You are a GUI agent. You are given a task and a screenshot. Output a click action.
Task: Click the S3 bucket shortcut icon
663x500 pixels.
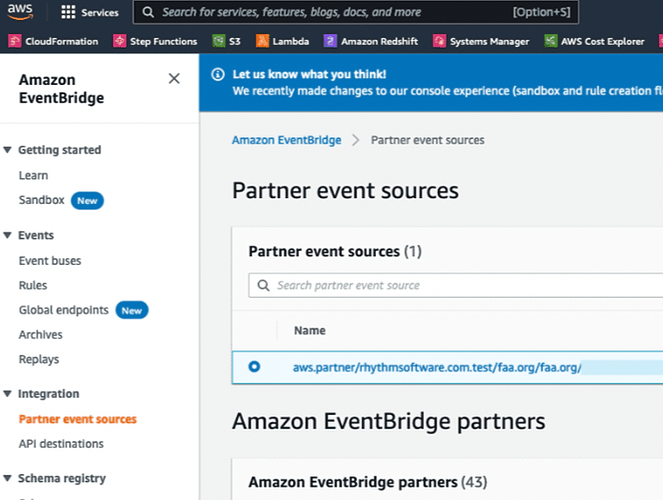(x=219, y=41)
